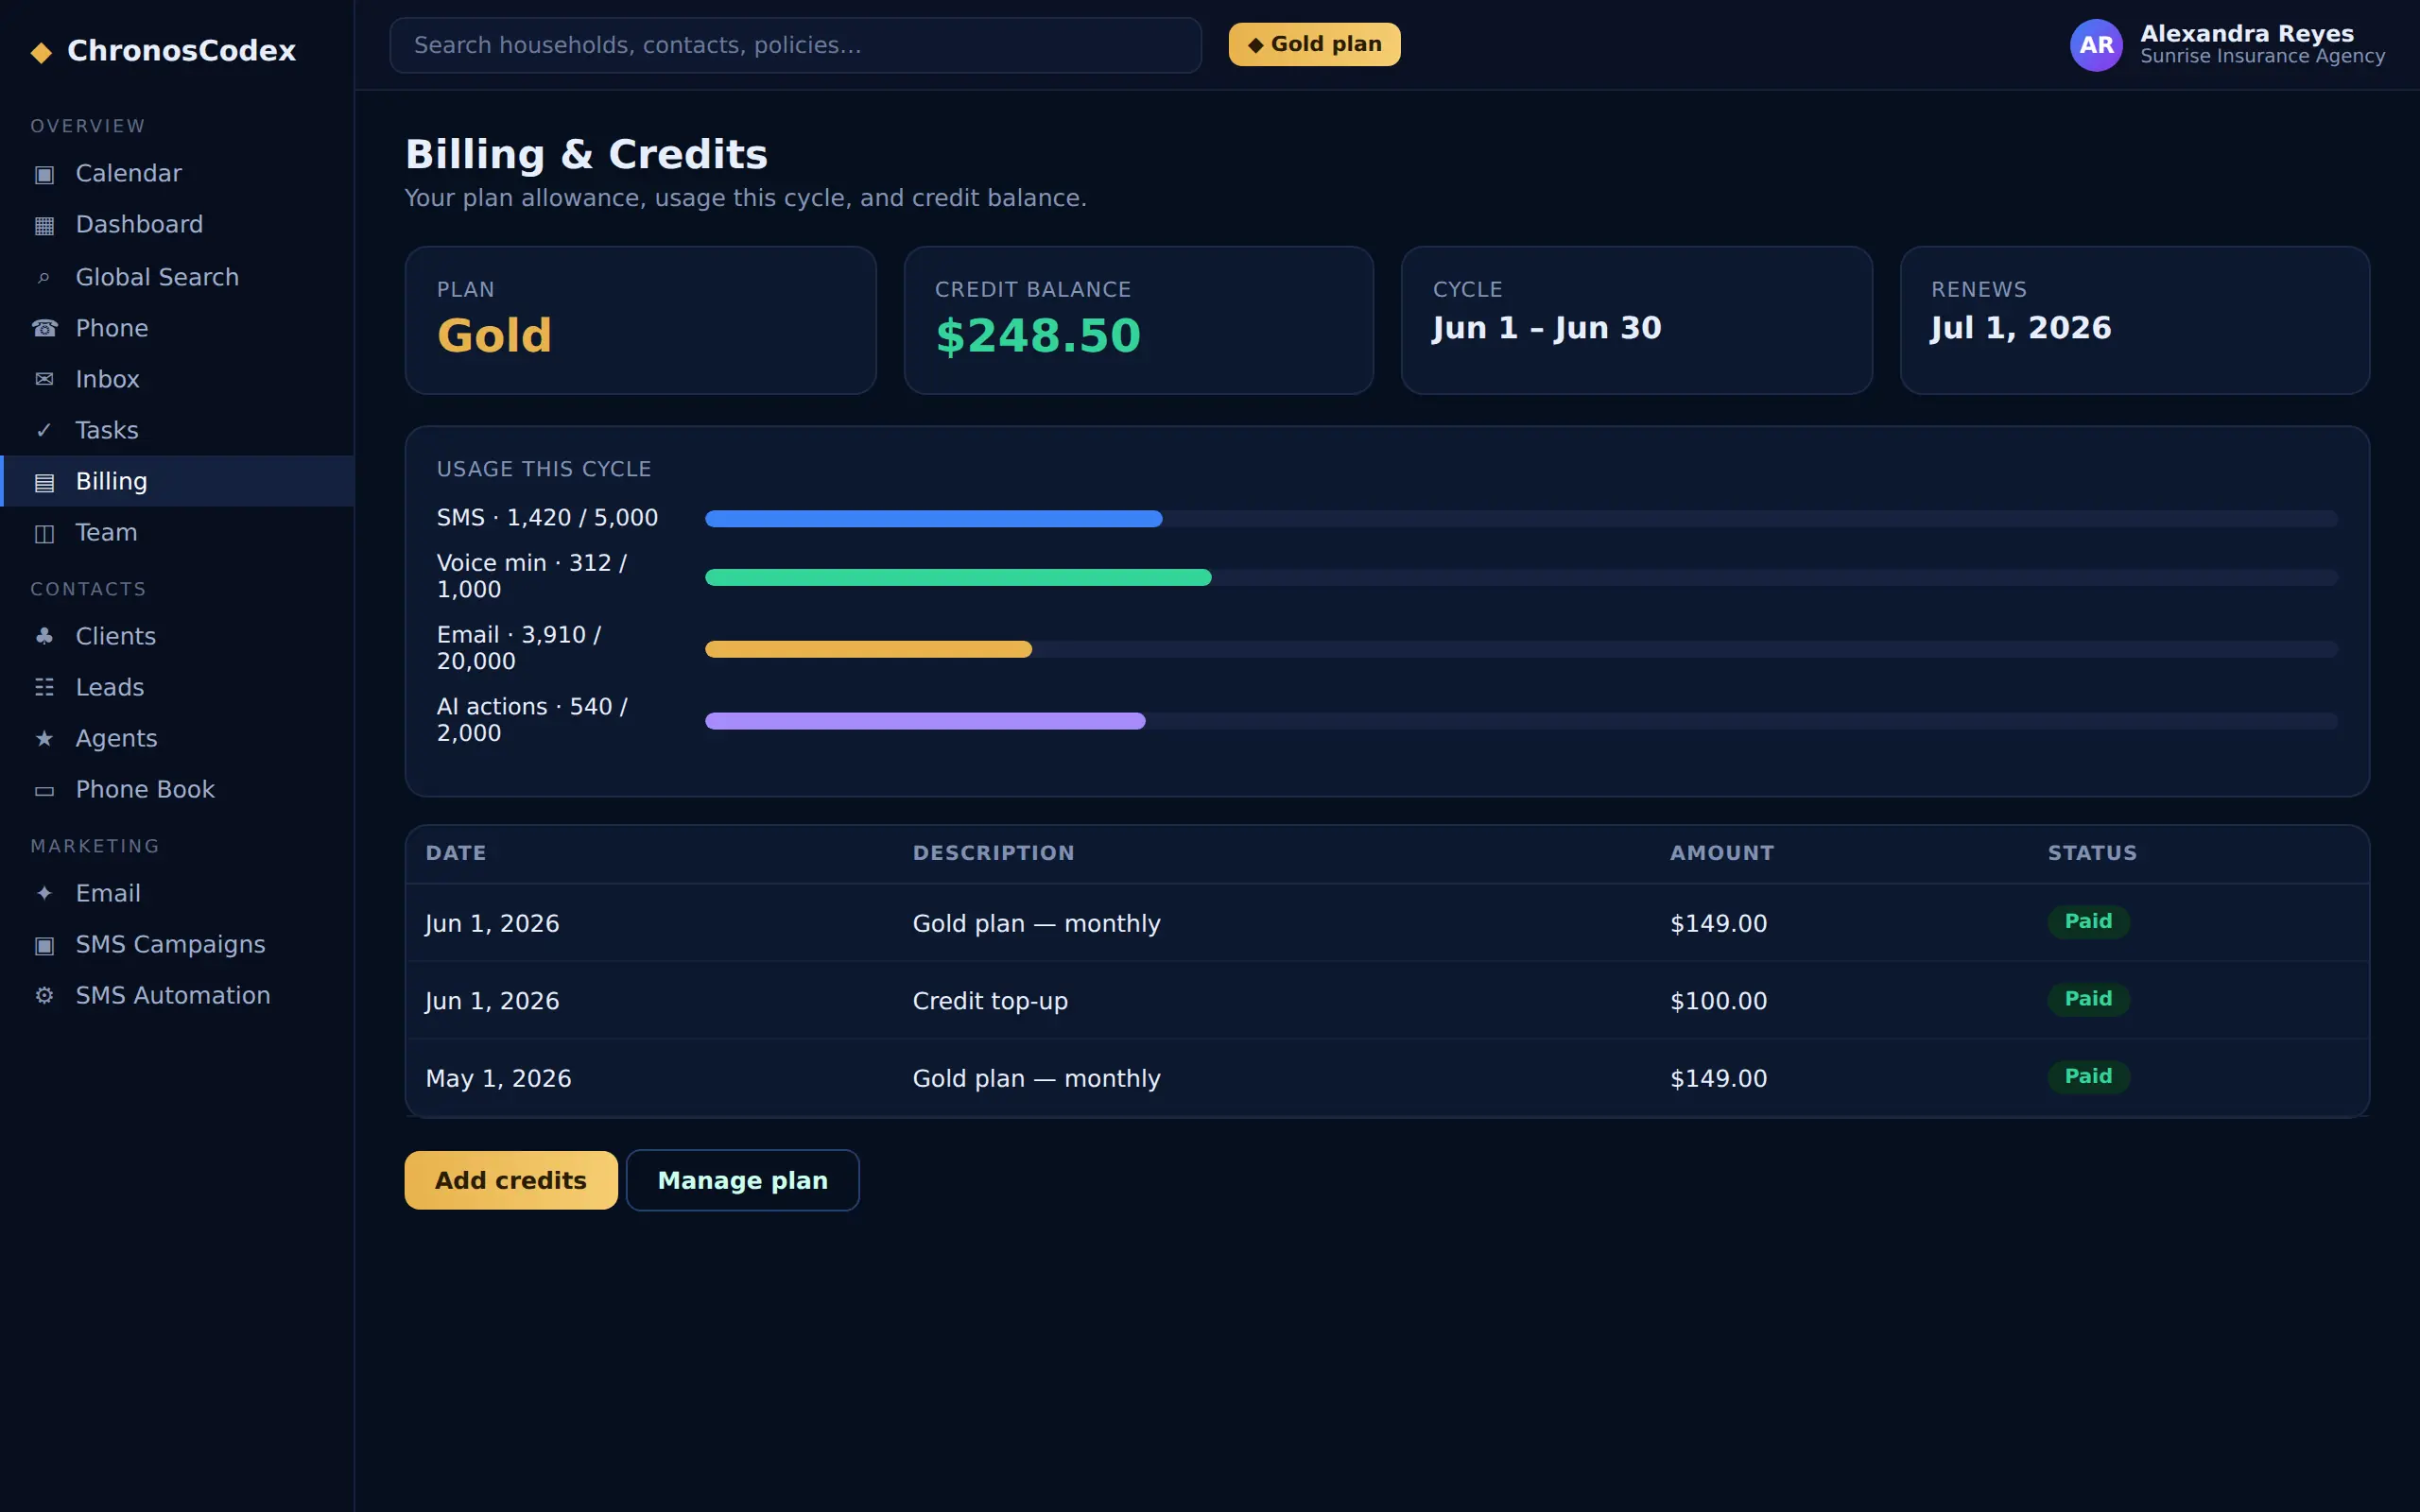
Task: Click the Alexandra Reyes profile name
Action: [2247, 33]
